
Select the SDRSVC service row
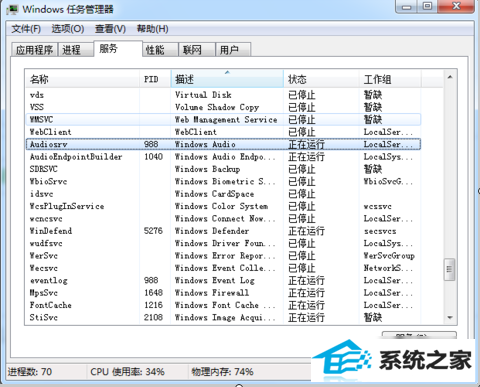coord(223,169)
